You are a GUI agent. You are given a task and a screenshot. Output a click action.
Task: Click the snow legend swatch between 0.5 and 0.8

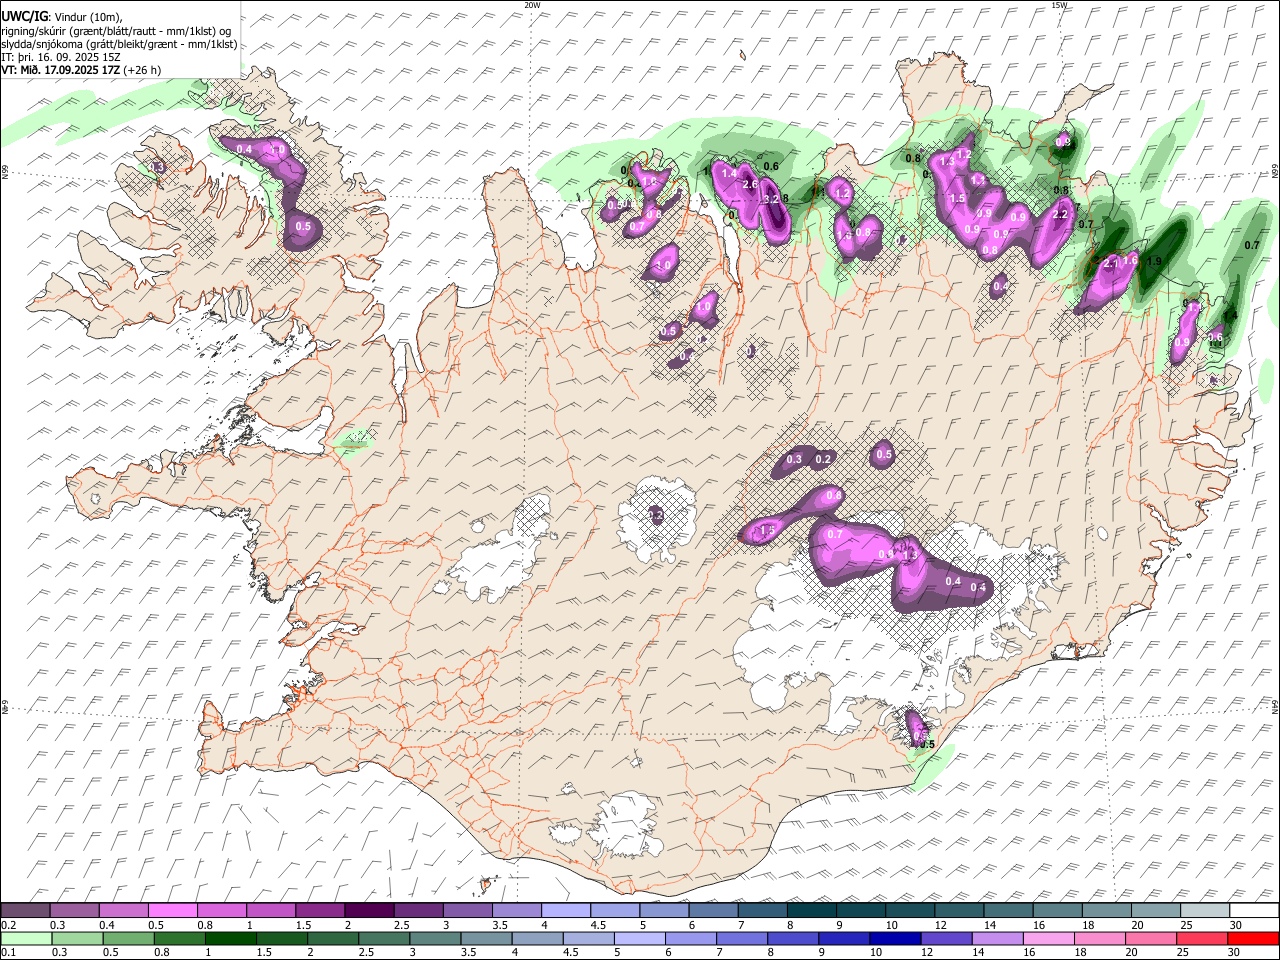click(172, 911)
